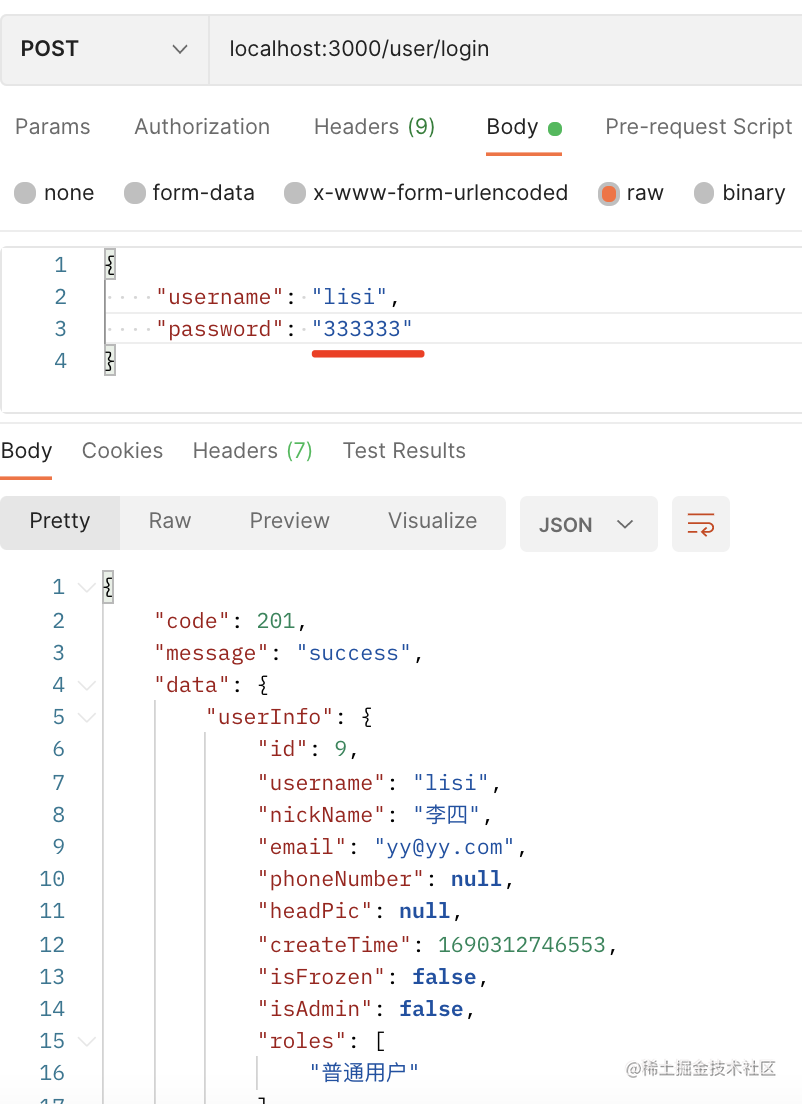Switch response view to Preview
The image size is (802, 1104).
click(x=289, y=521)
